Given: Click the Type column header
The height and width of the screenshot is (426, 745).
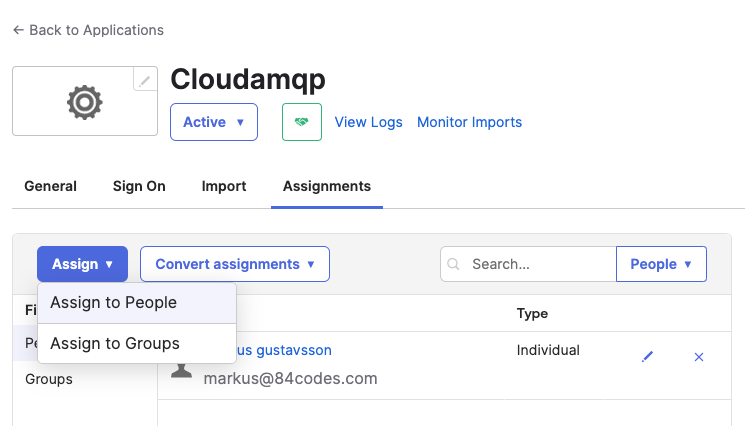Looking at the screenshot, I should (x=532, y=313).
